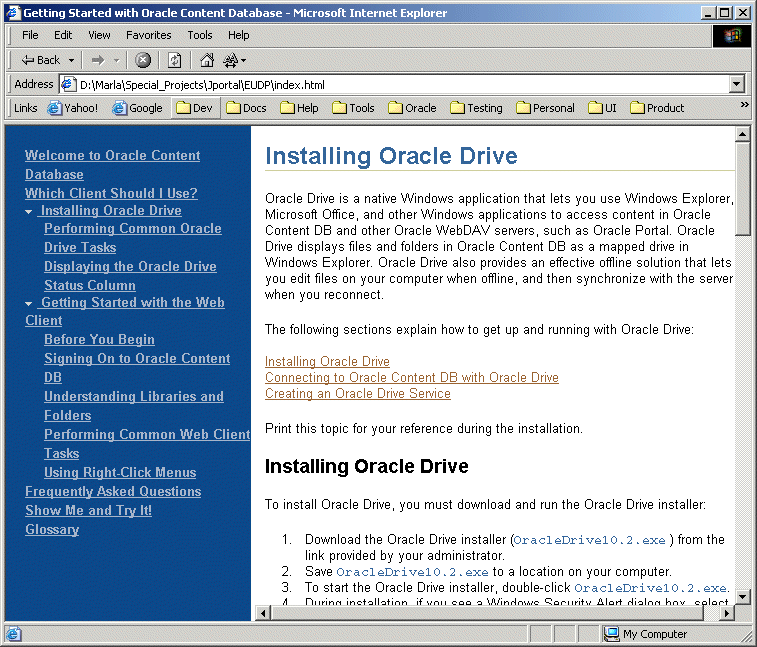
Task: Click the status bar page icon
Action: click(14, 633)
